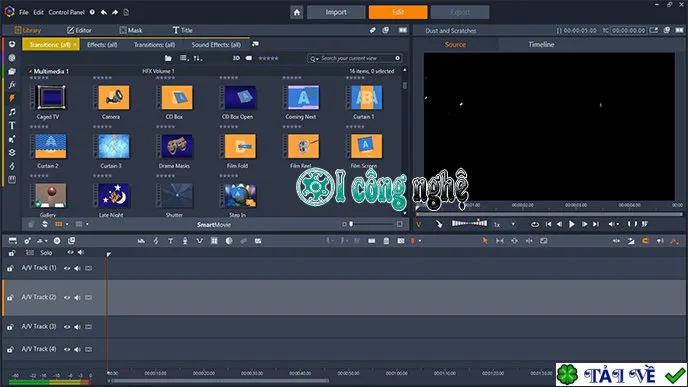Open the fx effects category in sidebar

pos(12,85)
